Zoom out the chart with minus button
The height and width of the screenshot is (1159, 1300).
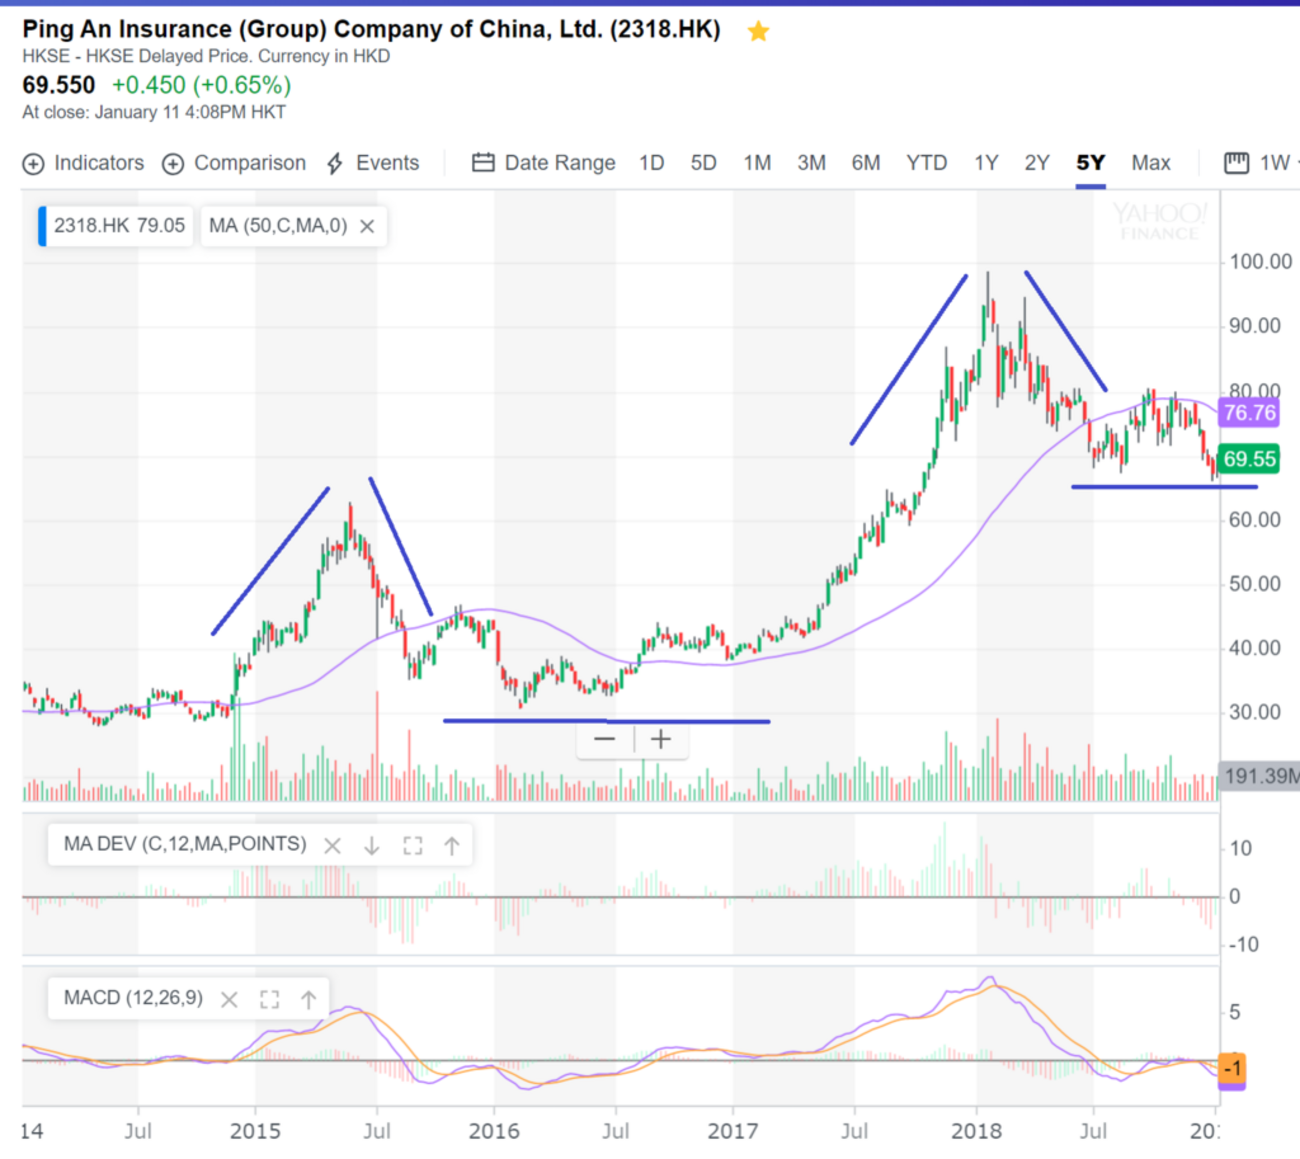pos(605,739)
